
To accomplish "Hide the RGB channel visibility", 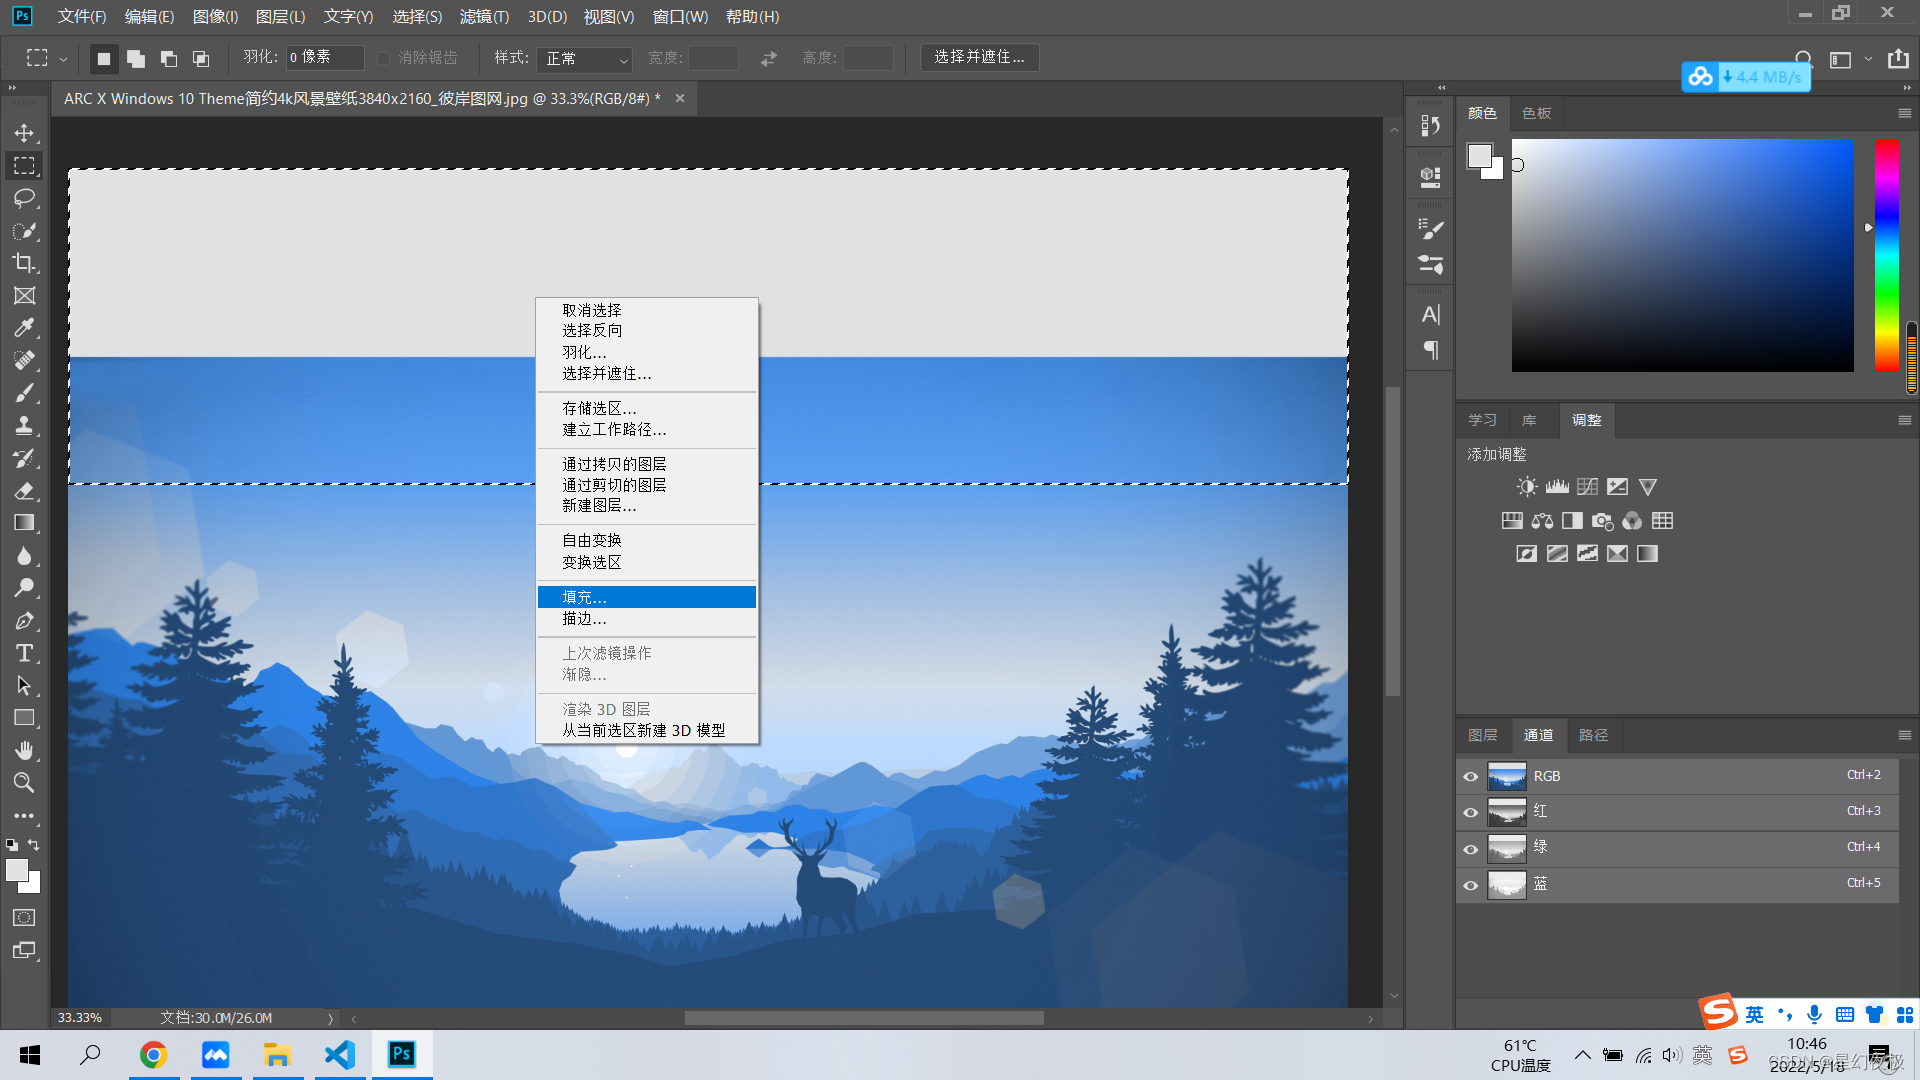I will tap(1470, 777).
